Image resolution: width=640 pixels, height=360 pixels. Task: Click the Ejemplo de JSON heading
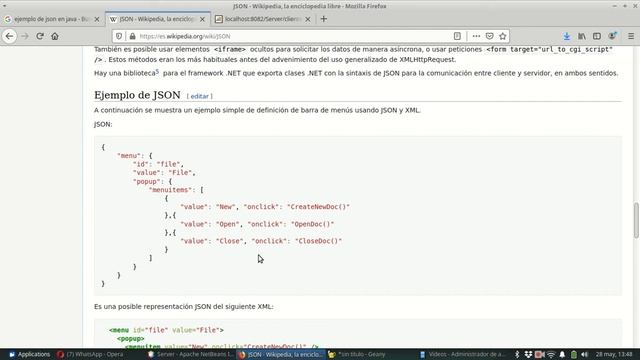pyautogui.click(x=137, y=95)
